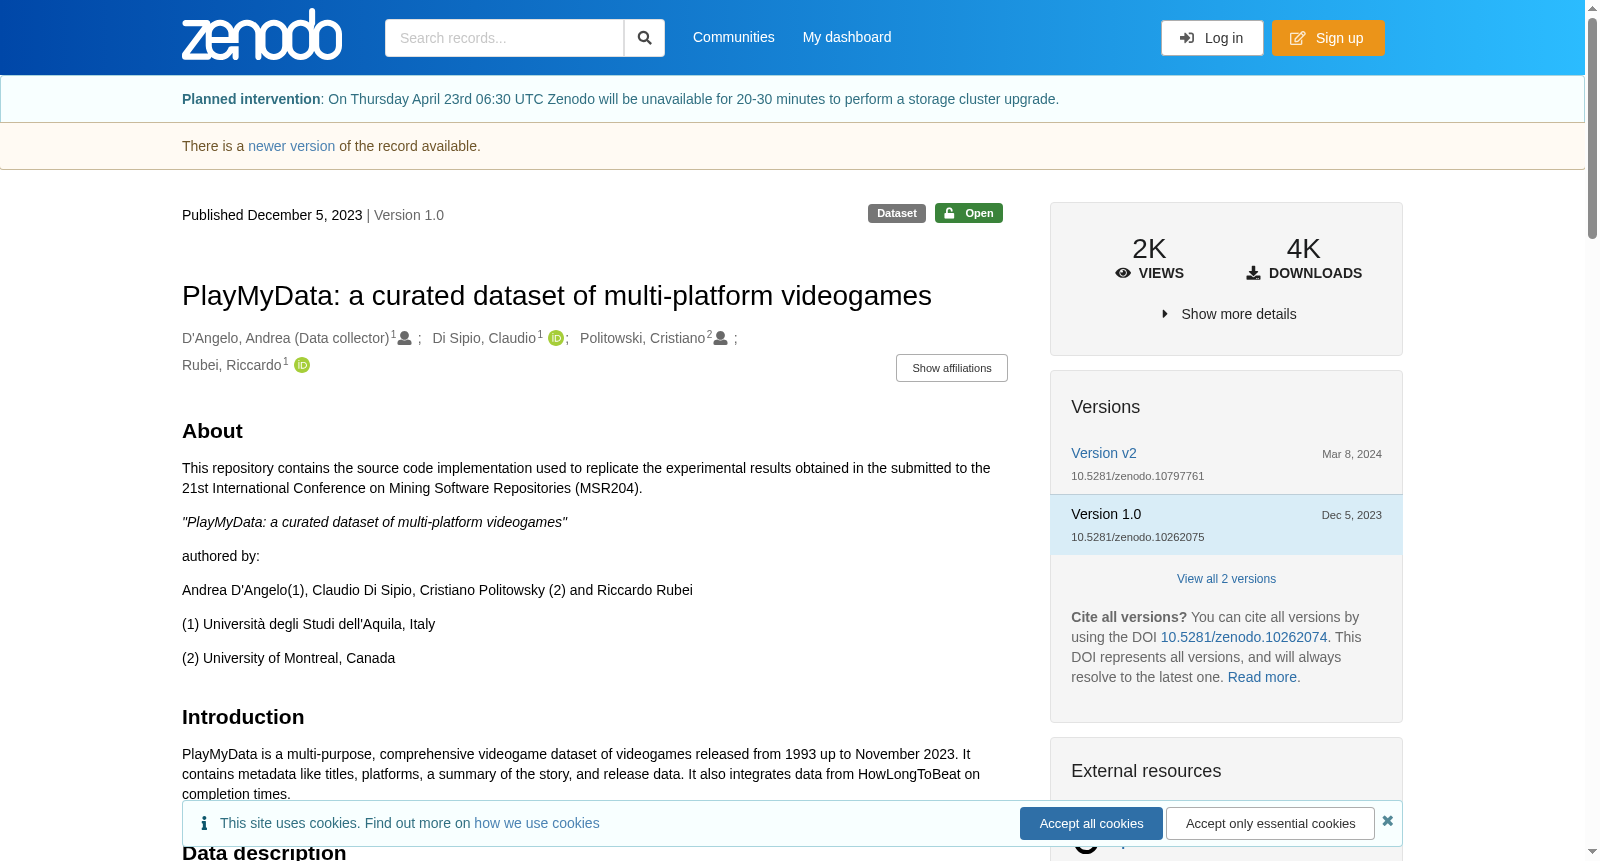This screenshot has width=1600, height=861.
Task: Open the how we use cookies link
Action: 537,823
